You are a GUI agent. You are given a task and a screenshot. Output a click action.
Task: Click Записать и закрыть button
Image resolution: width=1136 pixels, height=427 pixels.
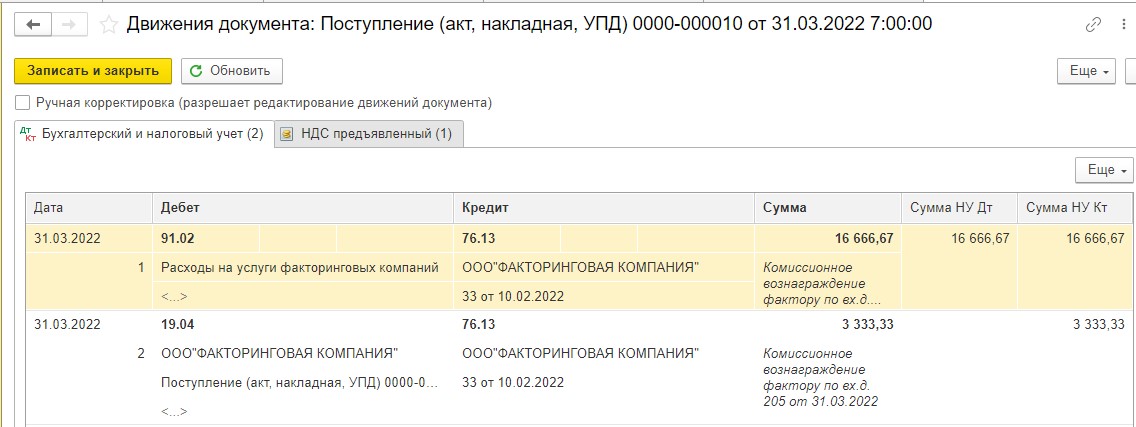(93, 71)
